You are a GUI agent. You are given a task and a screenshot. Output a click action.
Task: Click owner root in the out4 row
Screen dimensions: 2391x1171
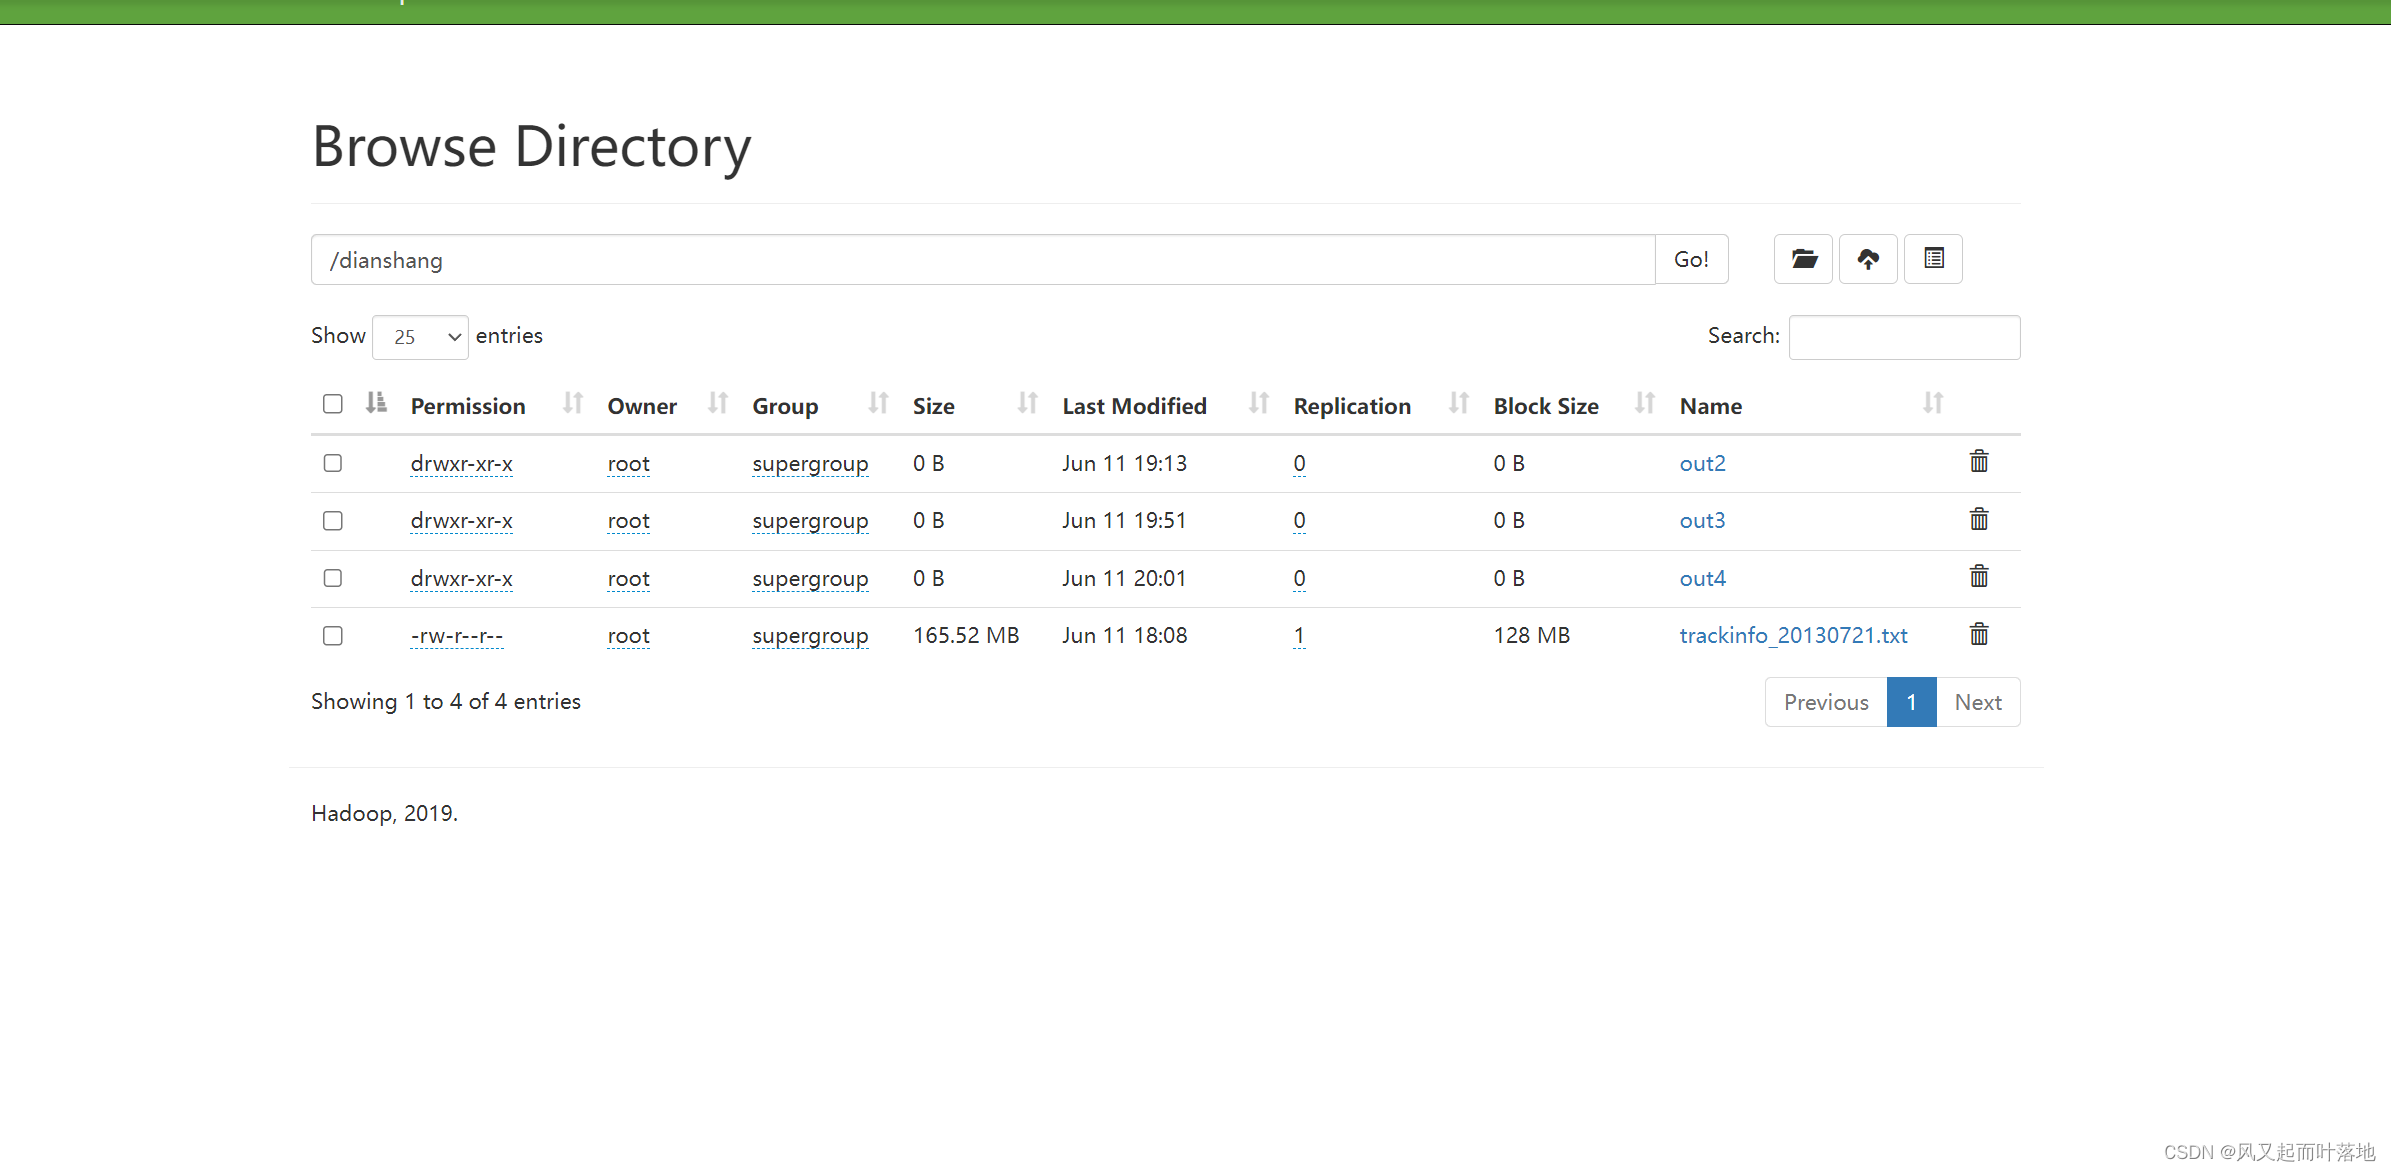pyautogui.click(x=628, y=578)
